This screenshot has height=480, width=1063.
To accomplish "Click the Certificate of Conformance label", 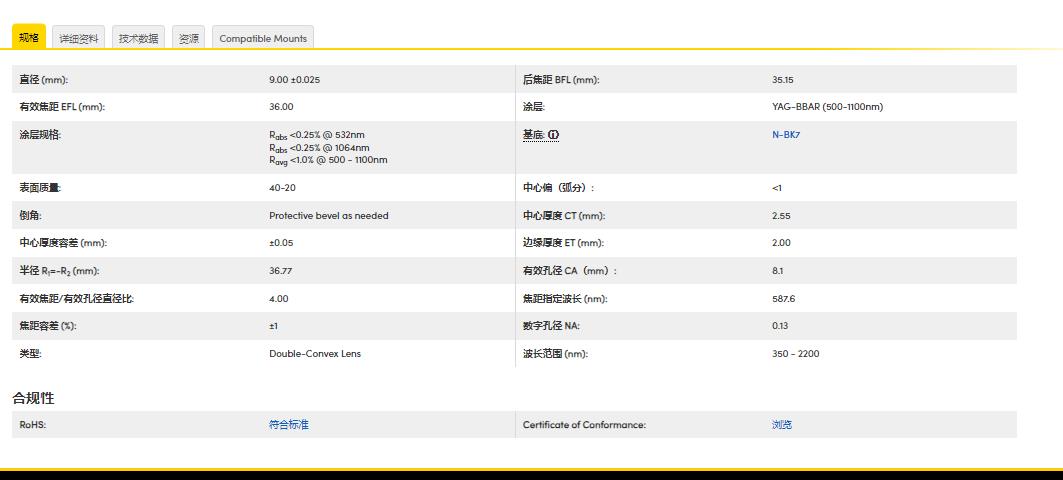I will [x=584, y=425].
